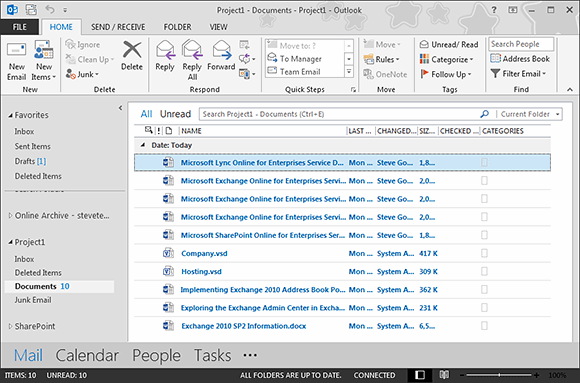
Task: Open the New Items button
Action: [44, 61]
